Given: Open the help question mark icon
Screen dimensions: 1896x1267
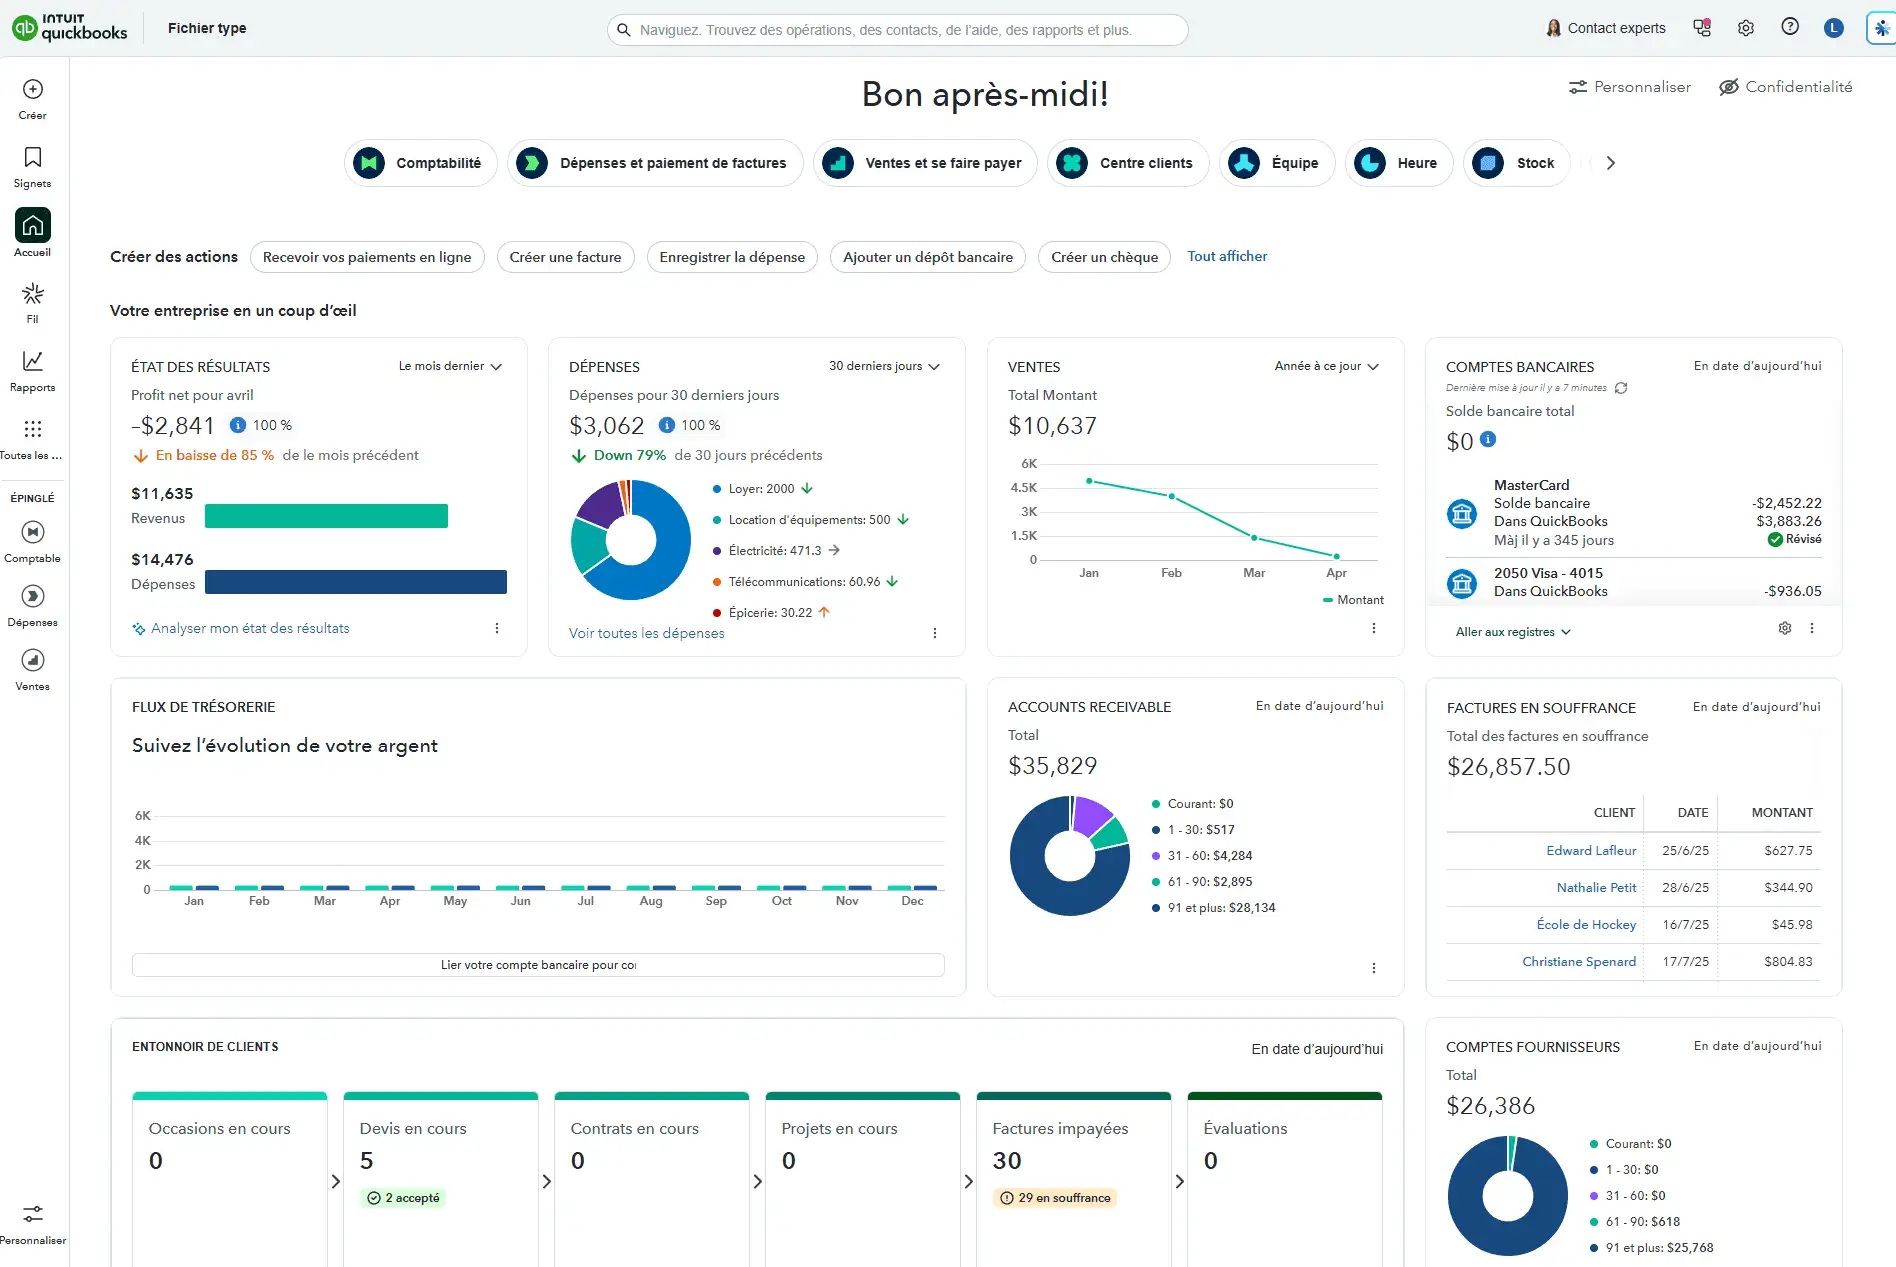Looking at the screenshot, I should (1790, 27).
